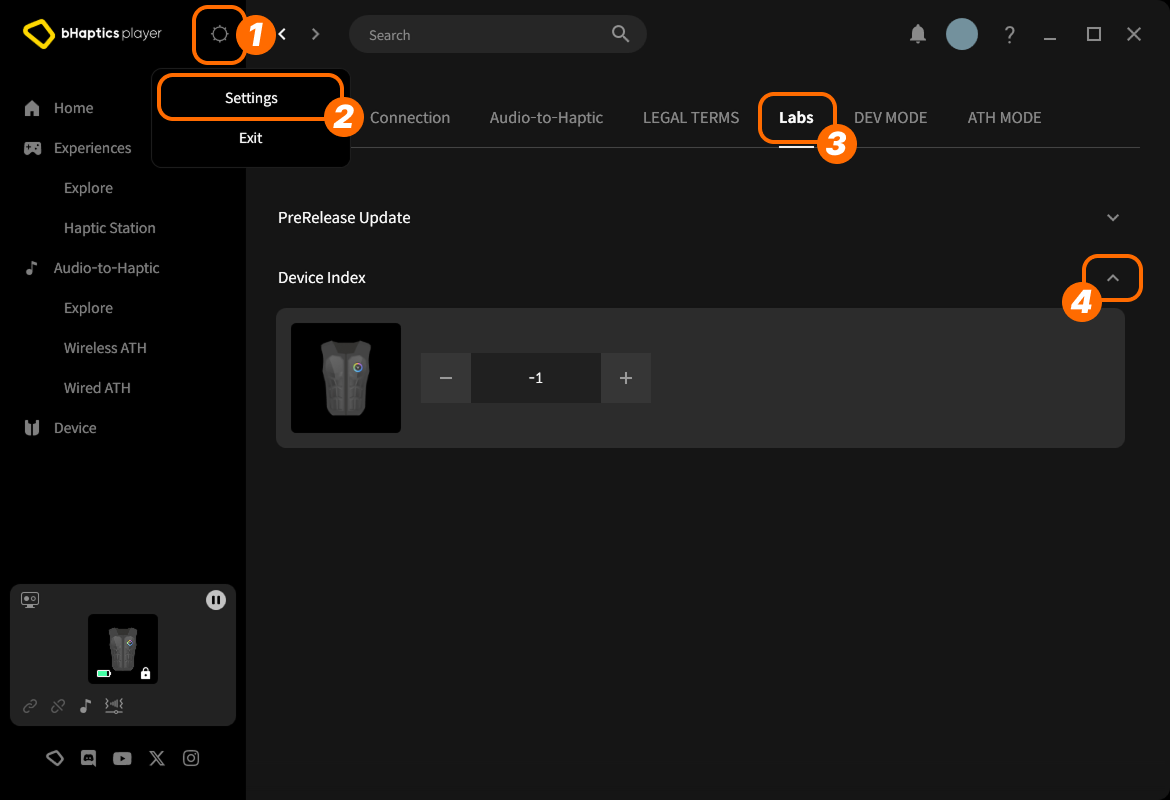The width and height of the screenshot is (1170, 800).
Task: Open the Discord link icon
Action: point(88,758)
